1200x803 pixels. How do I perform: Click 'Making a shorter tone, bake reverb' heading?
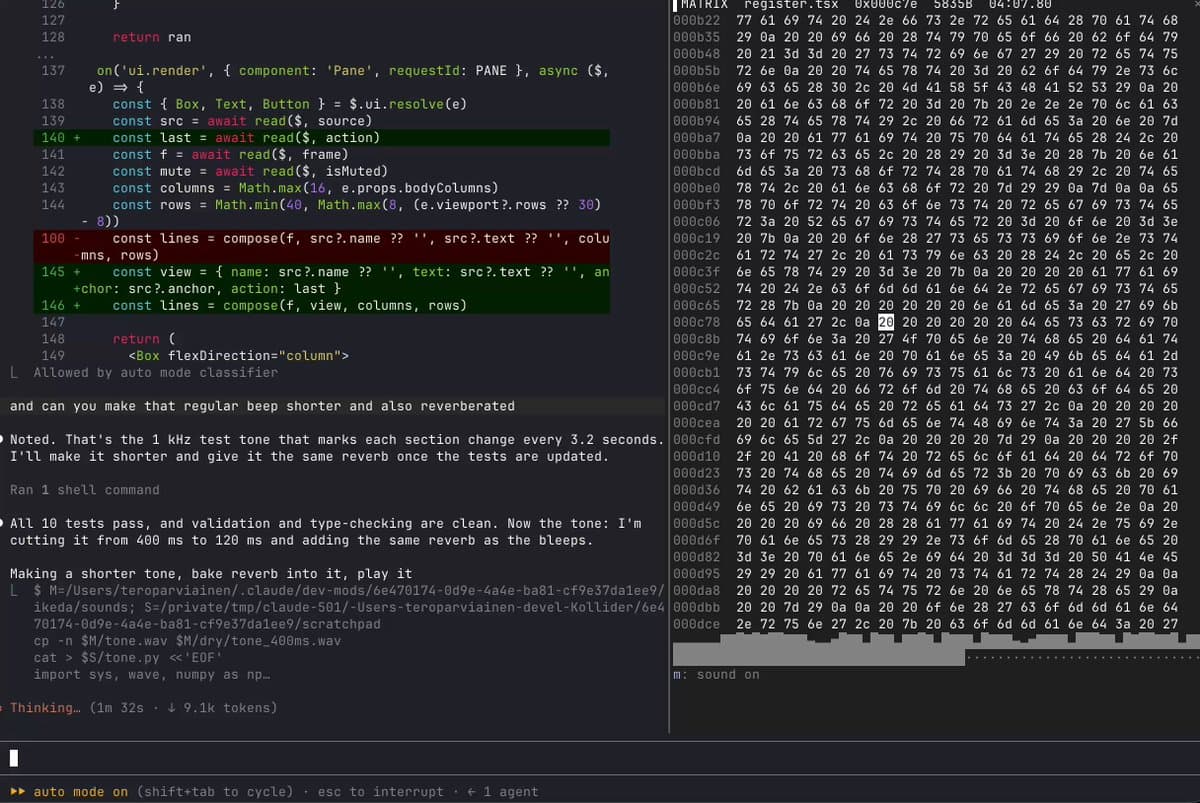click(211, 574)
